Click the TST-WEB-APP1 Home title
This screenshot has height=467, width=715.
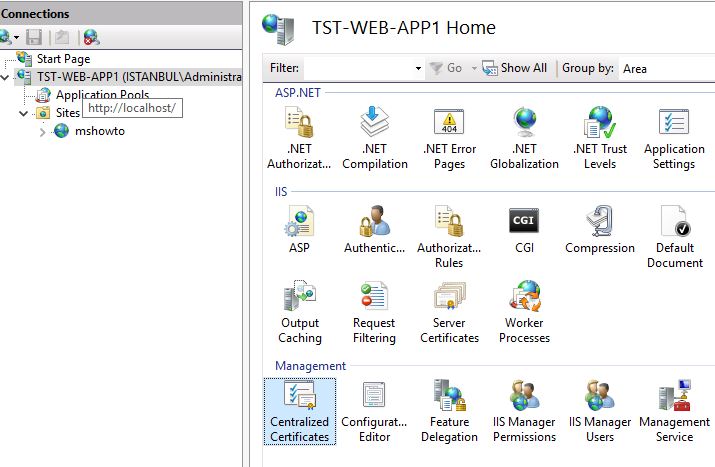click(x=404, y=28)
